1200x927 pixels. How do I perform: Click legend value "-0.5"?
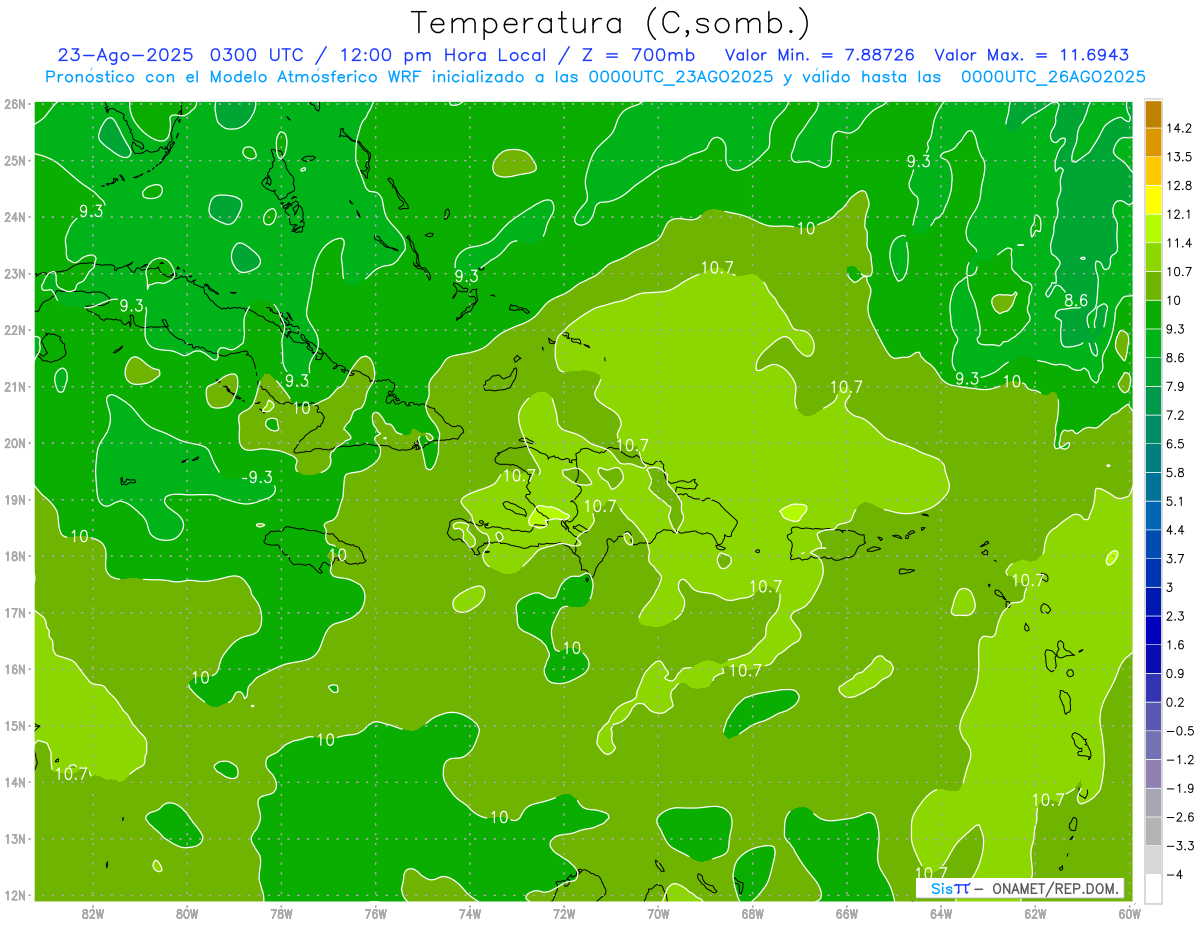point(1178,731)
